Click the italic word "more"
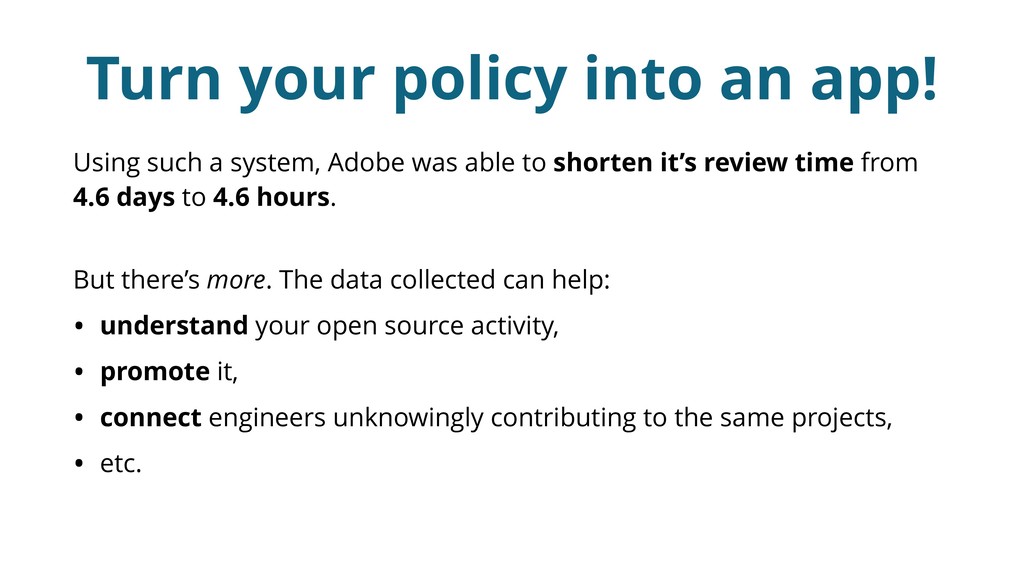The height and width of the screenshot is (576, 1024). click(236, 280)
